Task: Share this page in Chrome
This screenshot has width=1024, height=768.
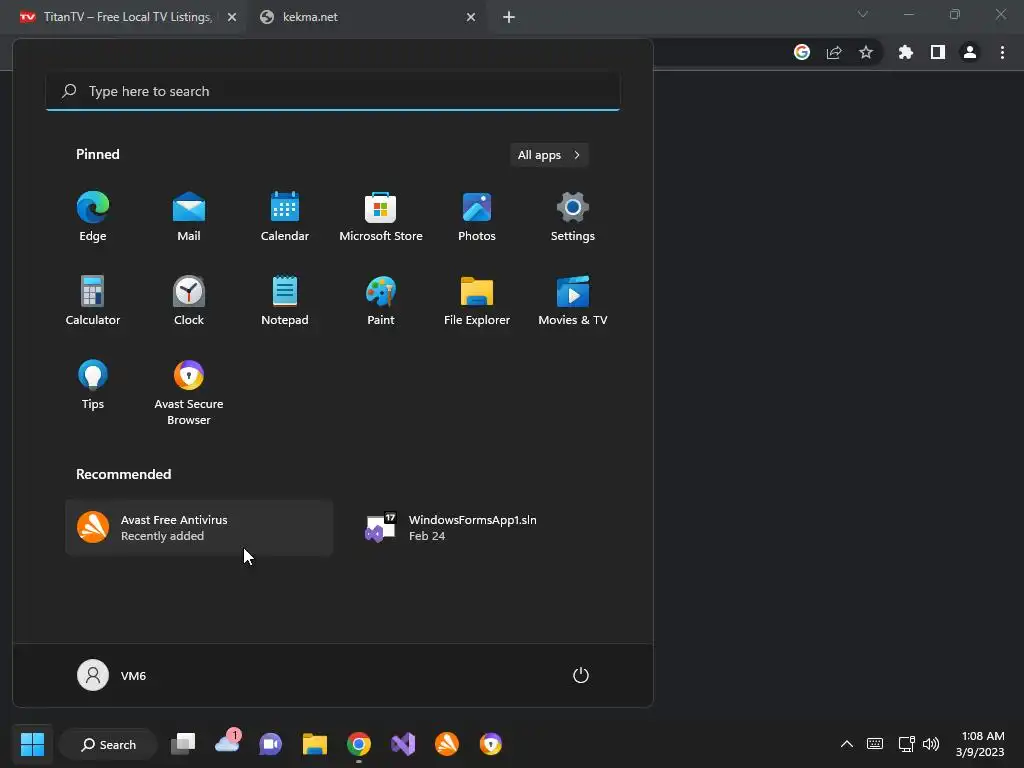Action: [x=834, y=52]
